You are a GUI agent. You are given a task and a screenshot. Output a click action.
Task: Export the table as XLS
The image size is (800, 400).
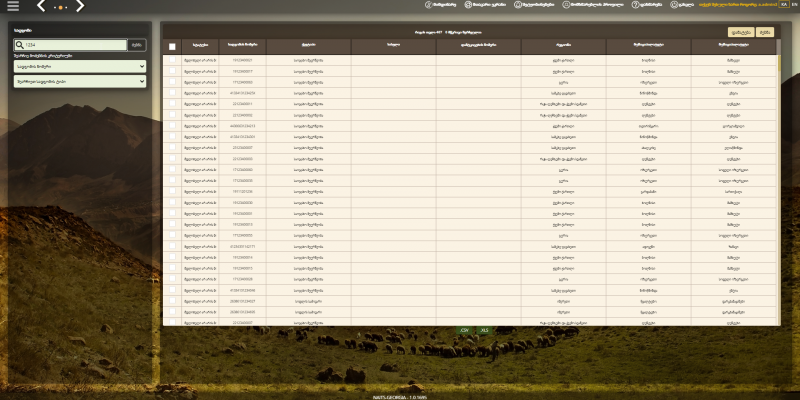coord(484,330)
